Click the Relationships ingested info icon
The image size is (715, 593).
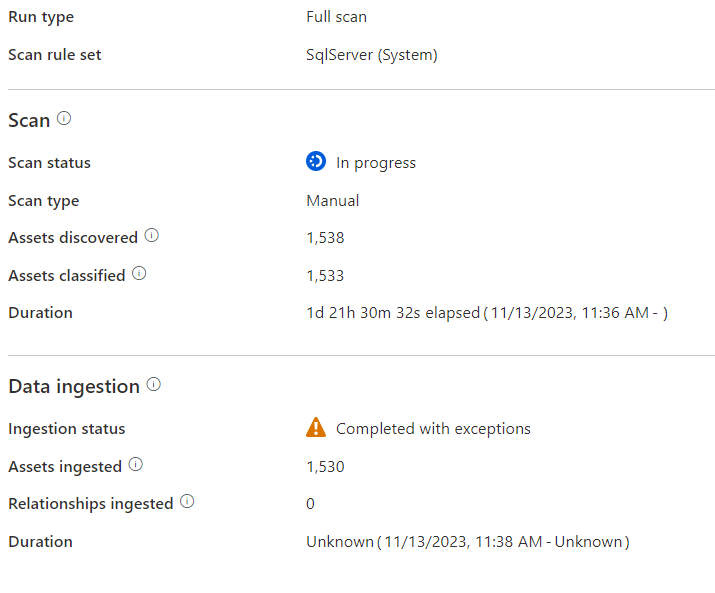[187, 502]
